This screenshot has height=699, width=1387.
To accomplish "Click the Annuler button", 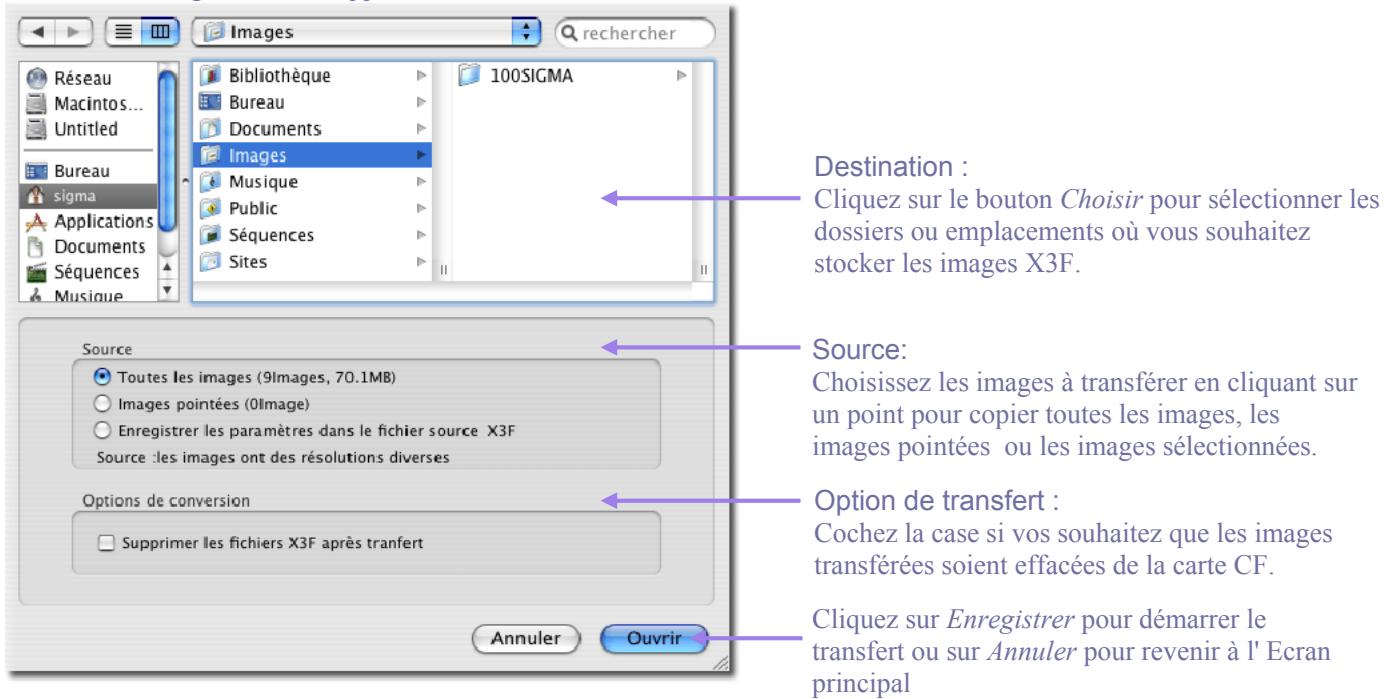I will pyautogui.click(x=527, y=637).
